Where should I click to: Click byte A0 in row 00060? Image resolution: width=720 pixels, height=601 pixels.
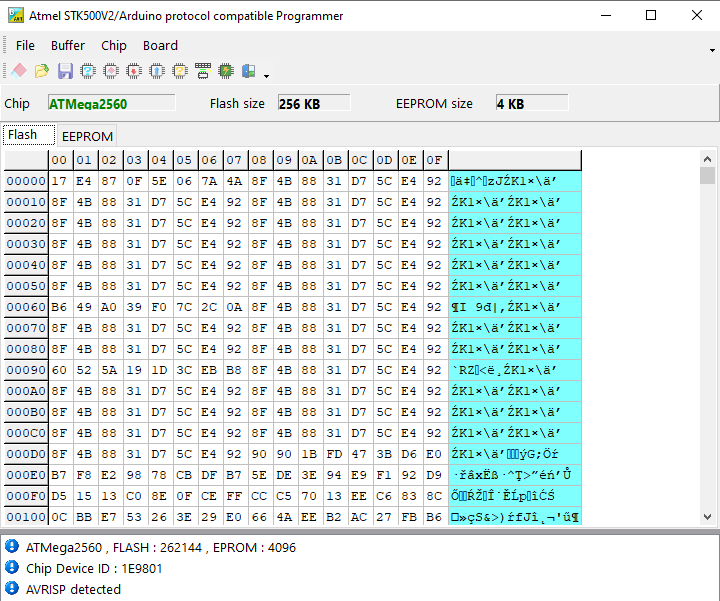pyautogui.click(x=111, y=307)
